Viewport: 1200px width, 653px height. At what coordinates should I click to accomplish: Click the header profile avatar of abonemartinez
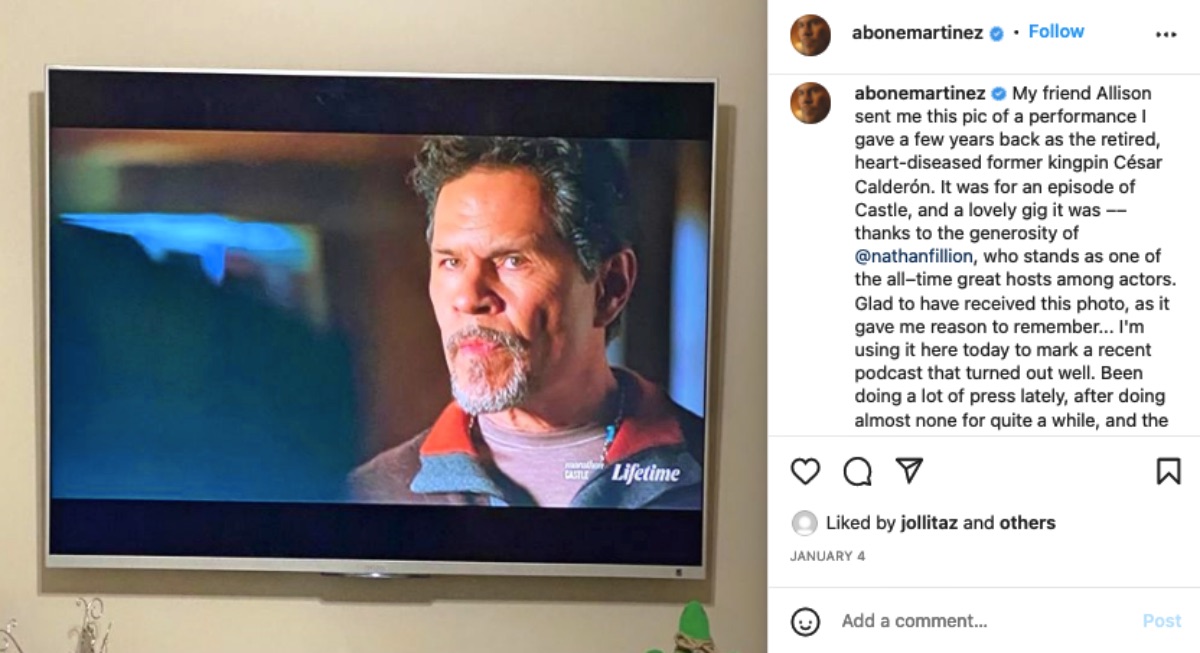pyautogui.click(x=810, y=34)
